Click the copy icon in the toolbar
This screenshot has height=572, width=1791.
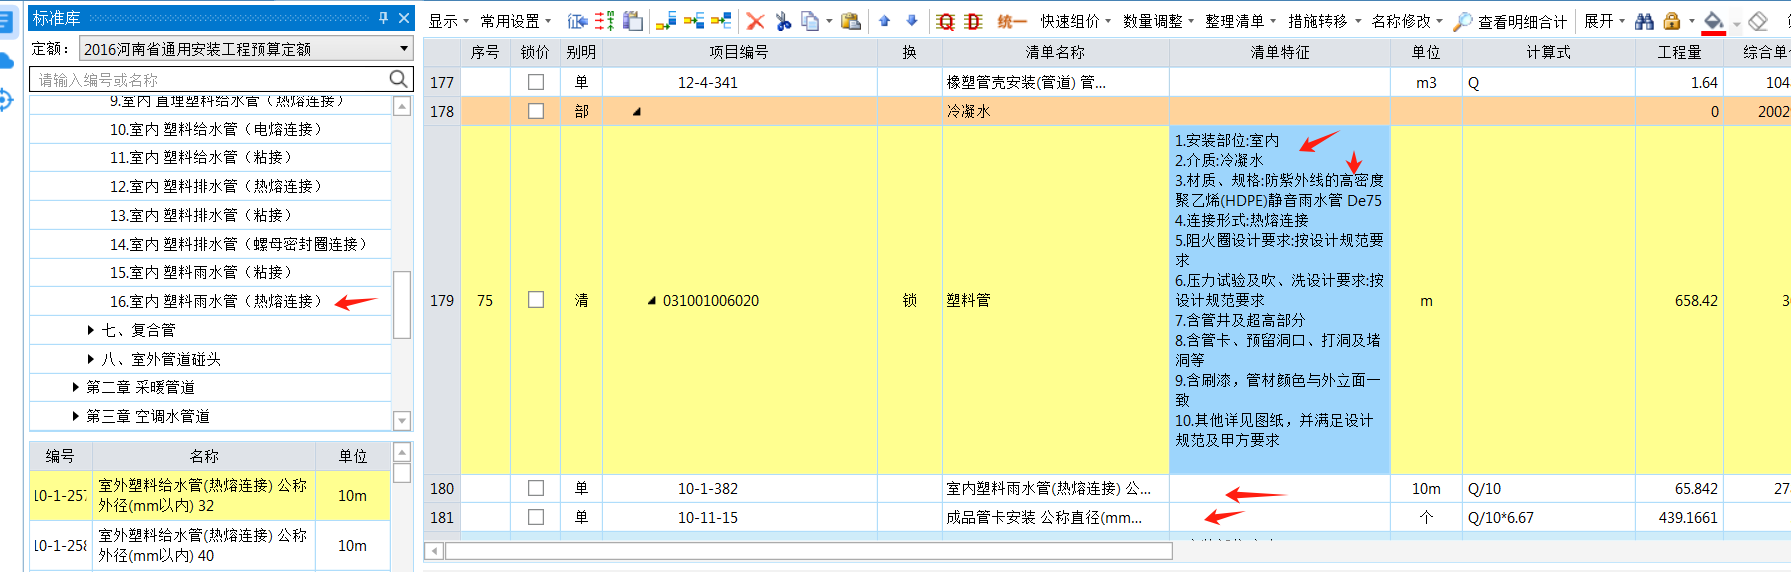click(809, 21)
